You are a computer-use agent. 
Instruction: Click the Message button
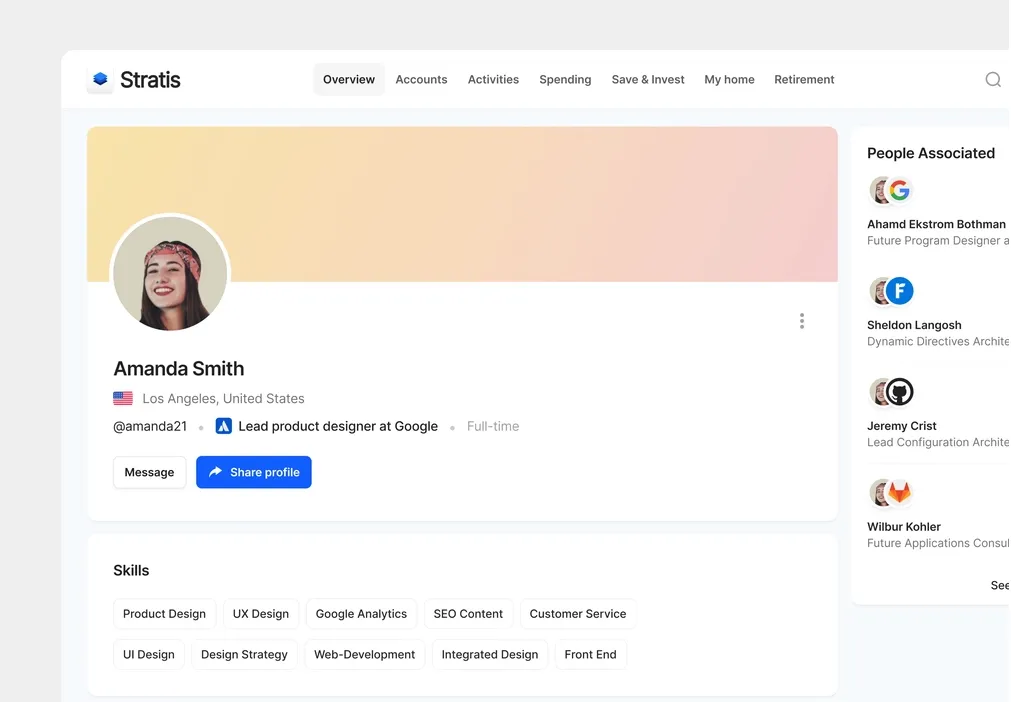tap(149, 472)
